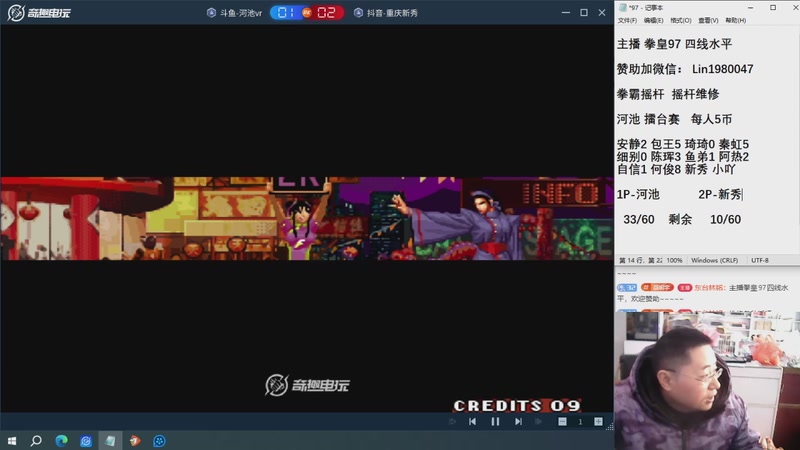Click the red score showing 02
800x450 pixels.
(x=327, y=13)
